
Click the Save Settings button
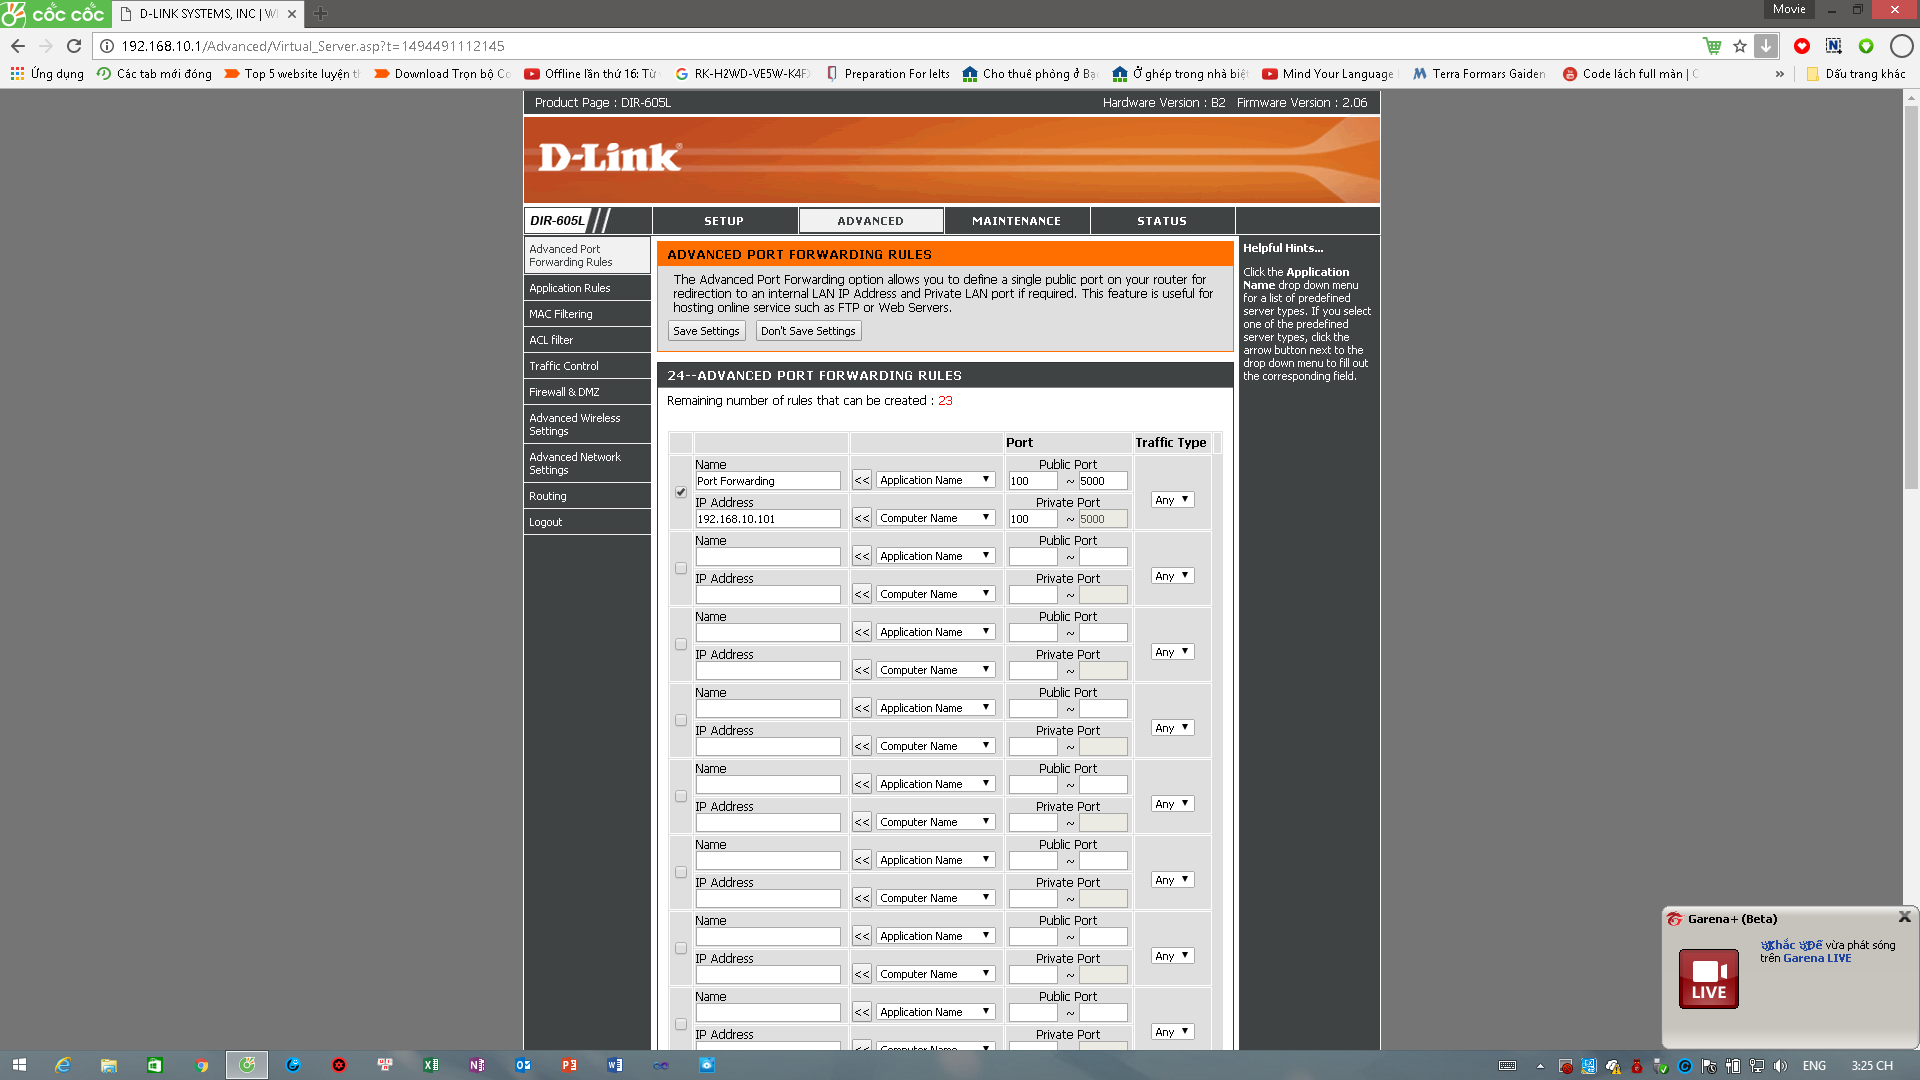pos(706,331)
